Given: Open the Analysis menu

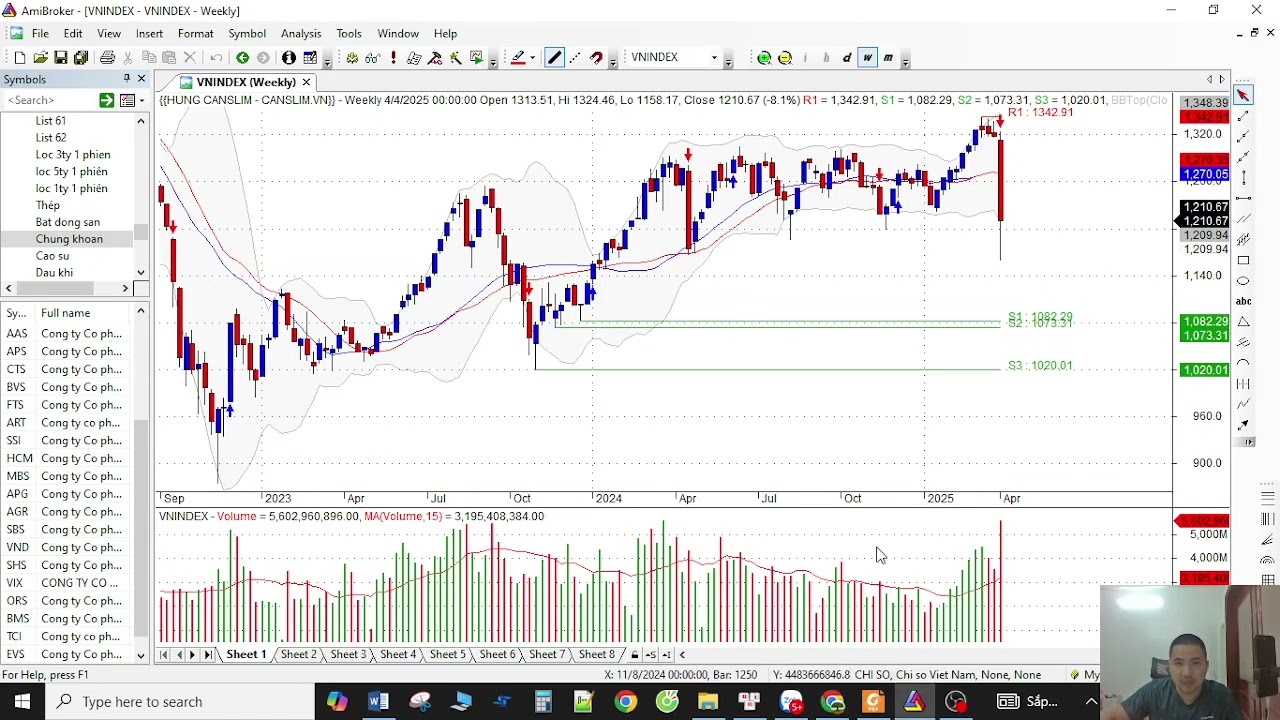Looking at the screenshot, I should [x=300, y=33].
